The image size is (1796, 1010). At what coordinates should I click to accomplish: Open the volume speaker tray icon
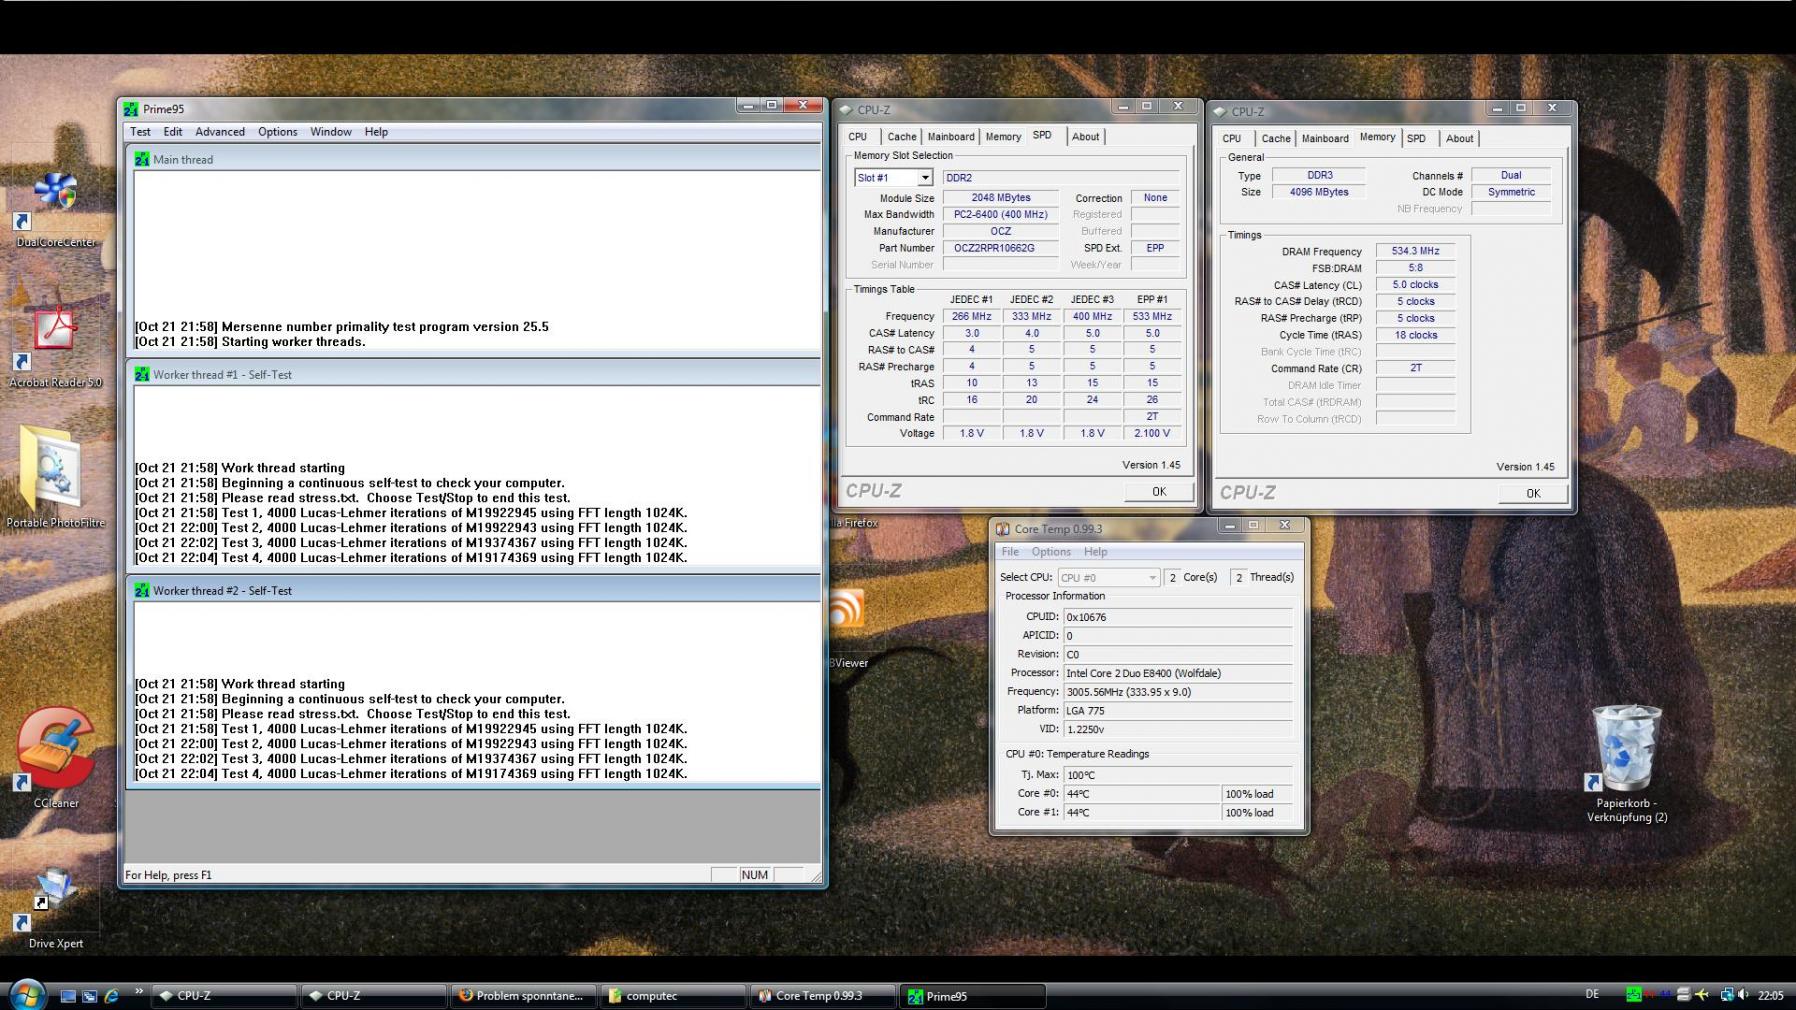[1744, 995]
